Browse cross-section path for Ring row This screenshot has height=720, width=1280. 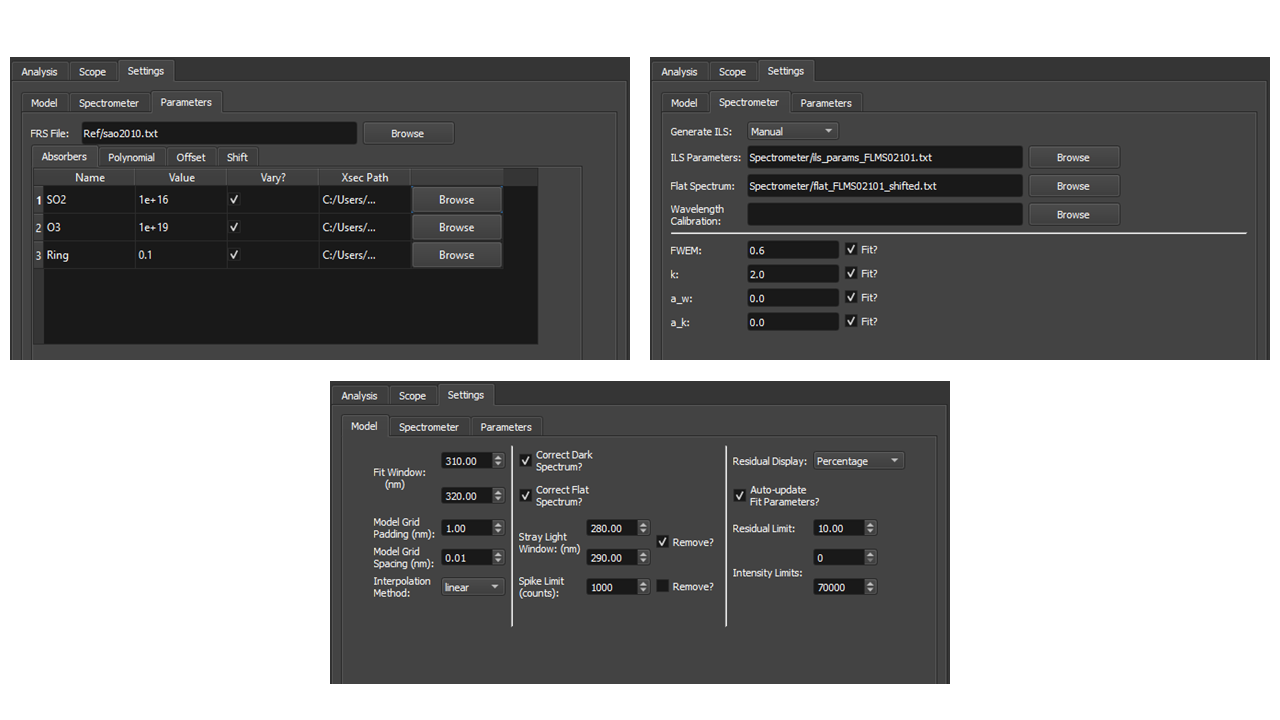(x=456, y=255)
